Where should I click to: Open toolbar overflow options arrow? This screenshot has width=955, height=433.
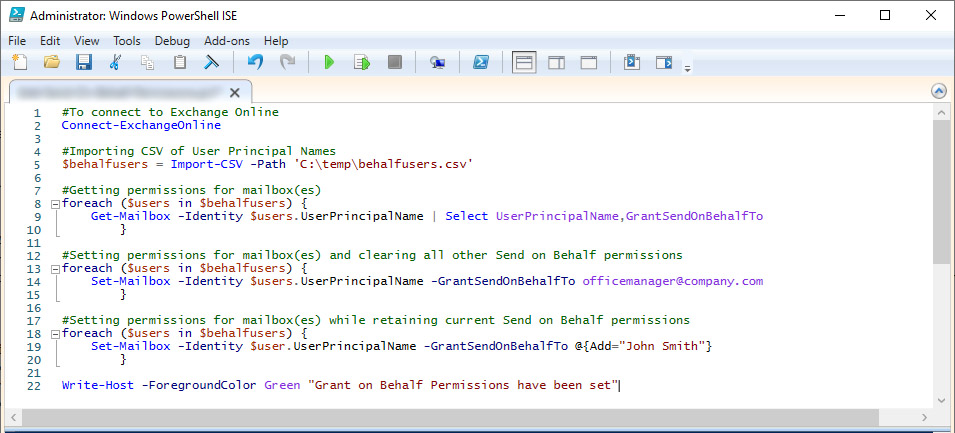point(688,68)
